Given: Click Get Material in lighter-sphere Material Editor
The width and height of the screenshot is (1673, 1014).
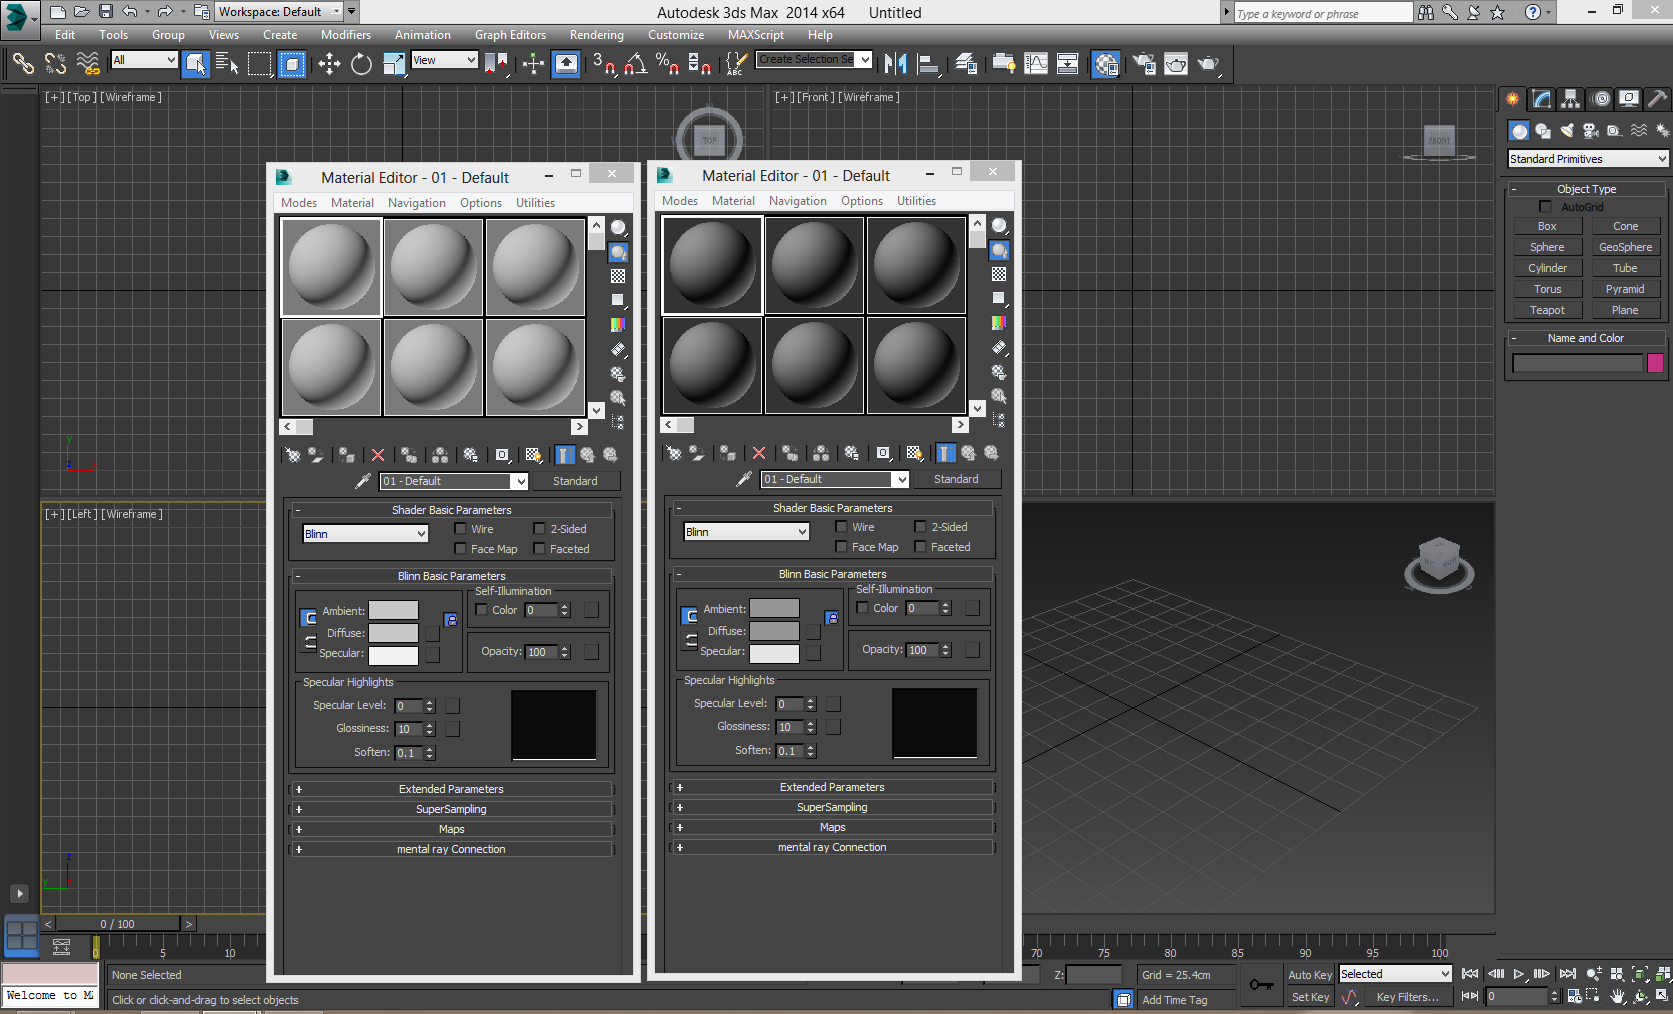Looking at the screenshot, I should click(292, 455).
